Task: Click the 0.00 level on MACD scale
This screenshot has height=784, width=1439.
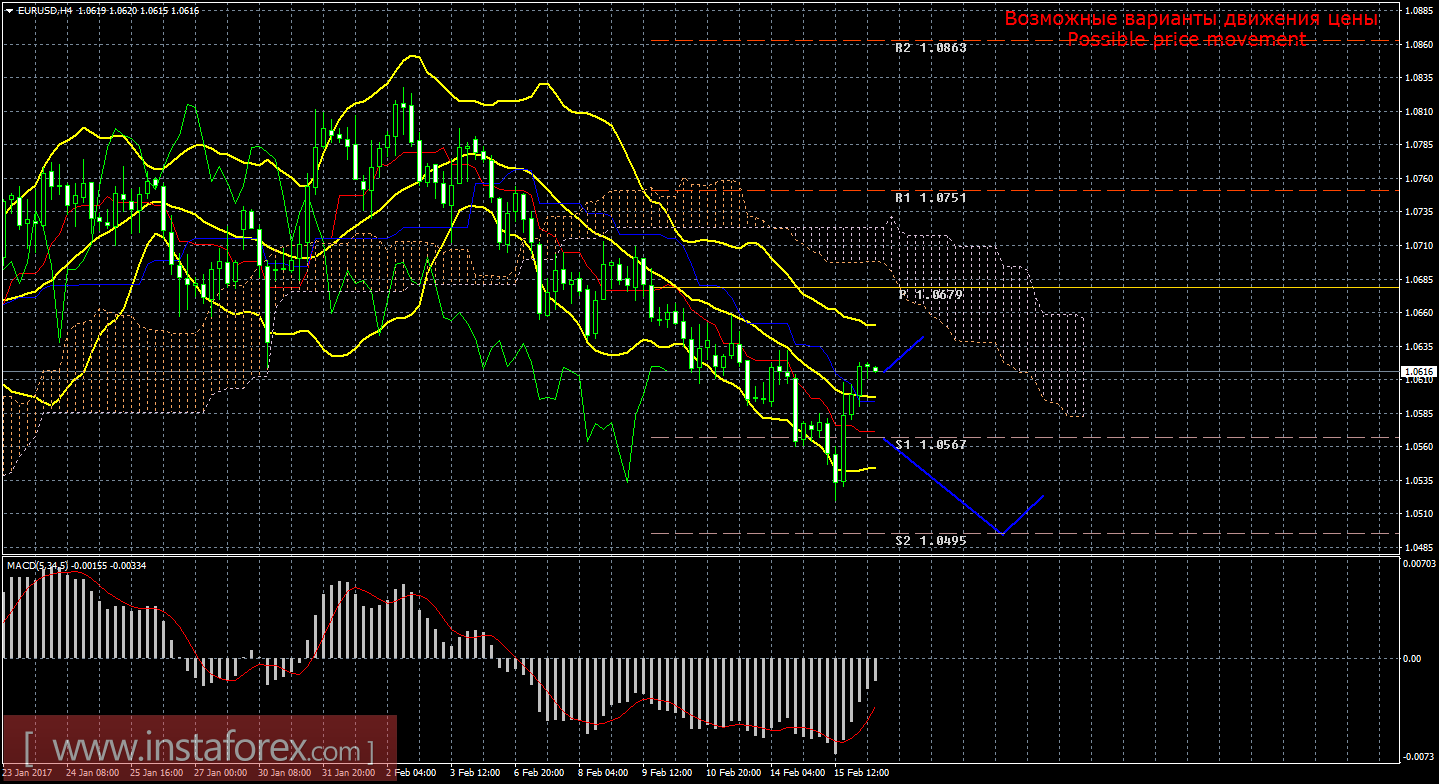Action: coord(1411,658)
